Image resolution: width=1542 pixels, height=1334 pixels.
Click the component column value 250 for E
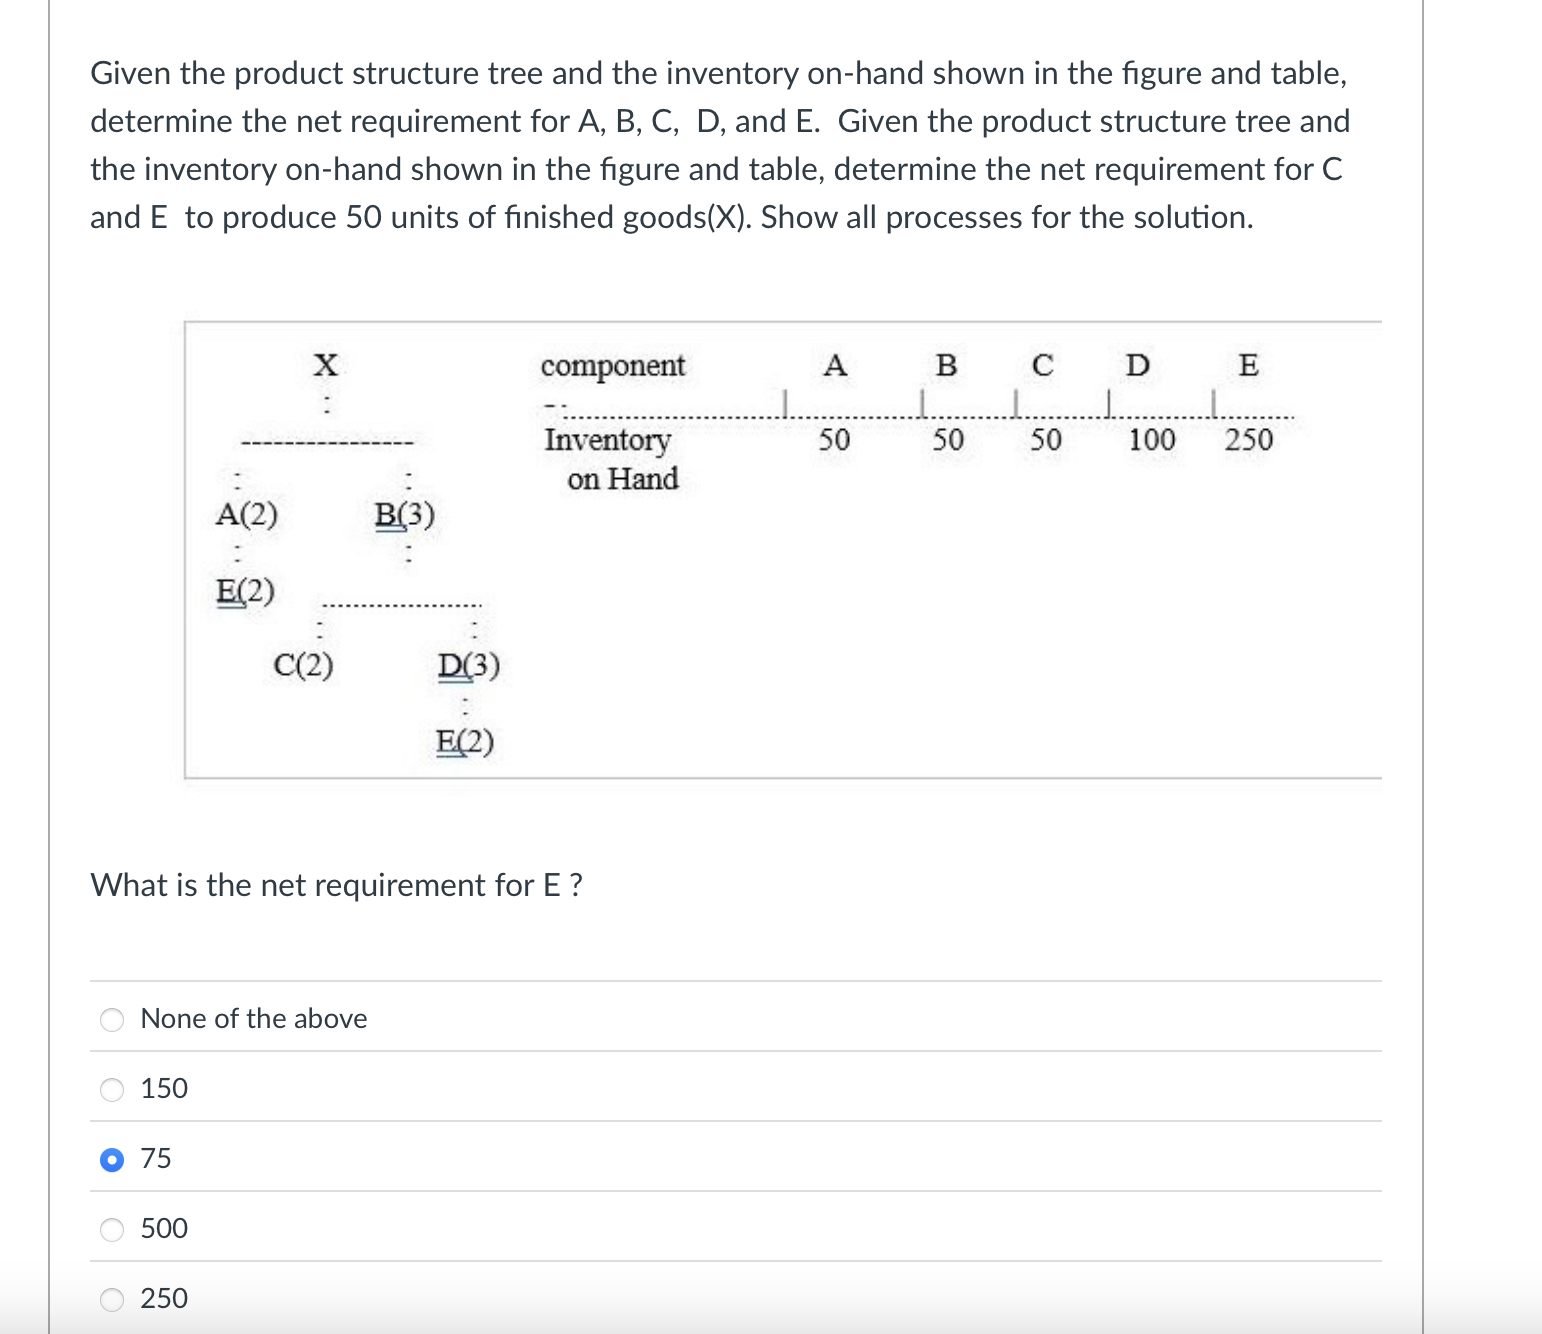click(1248, 439)
